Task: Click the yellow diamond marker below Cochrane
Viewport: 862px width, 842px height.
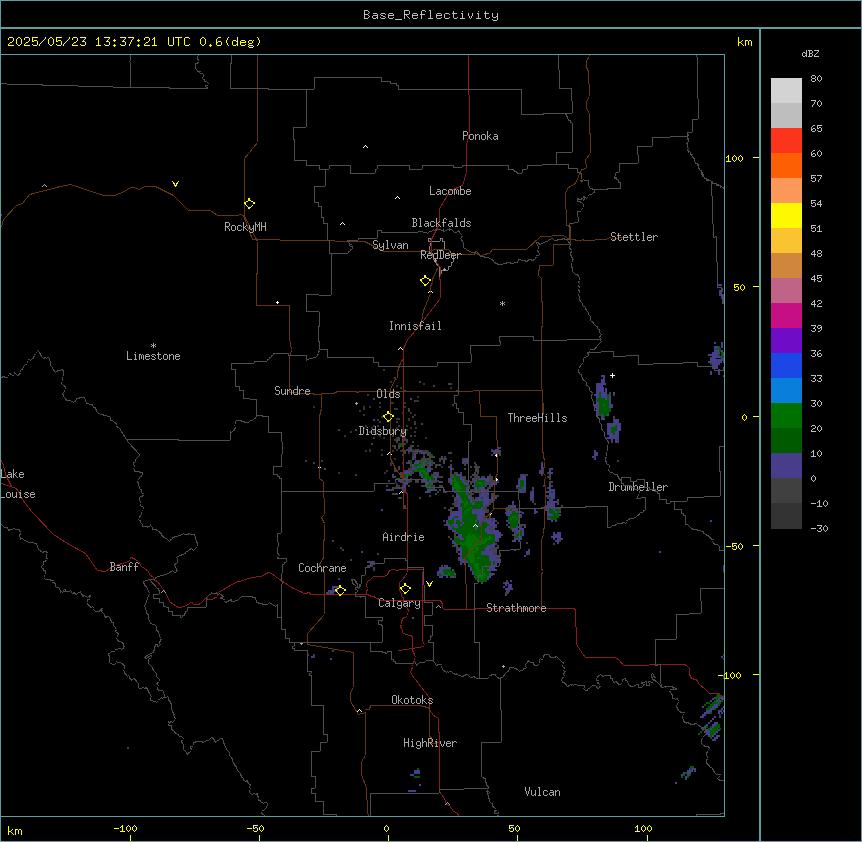Action: click(340, 590)
